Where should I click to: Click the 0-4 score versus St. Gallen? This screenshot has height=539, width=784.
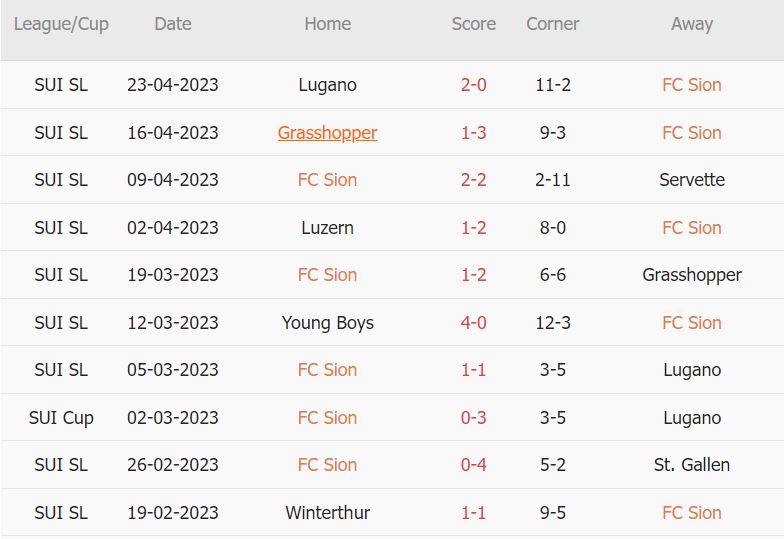(473, 465)
